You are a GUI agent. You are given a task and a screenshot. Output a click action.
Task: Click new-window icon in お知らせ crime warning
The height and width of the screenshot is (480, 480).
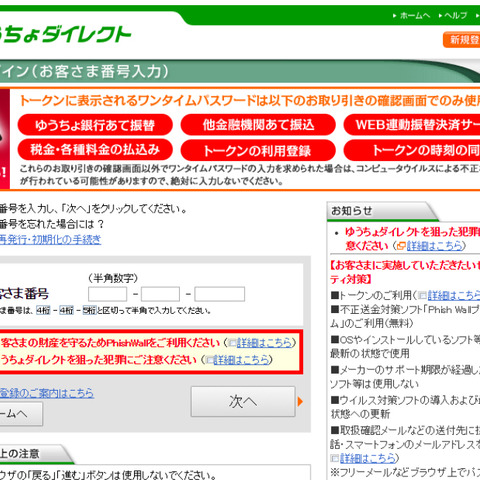pyautogui.click(x=402, y=246)
